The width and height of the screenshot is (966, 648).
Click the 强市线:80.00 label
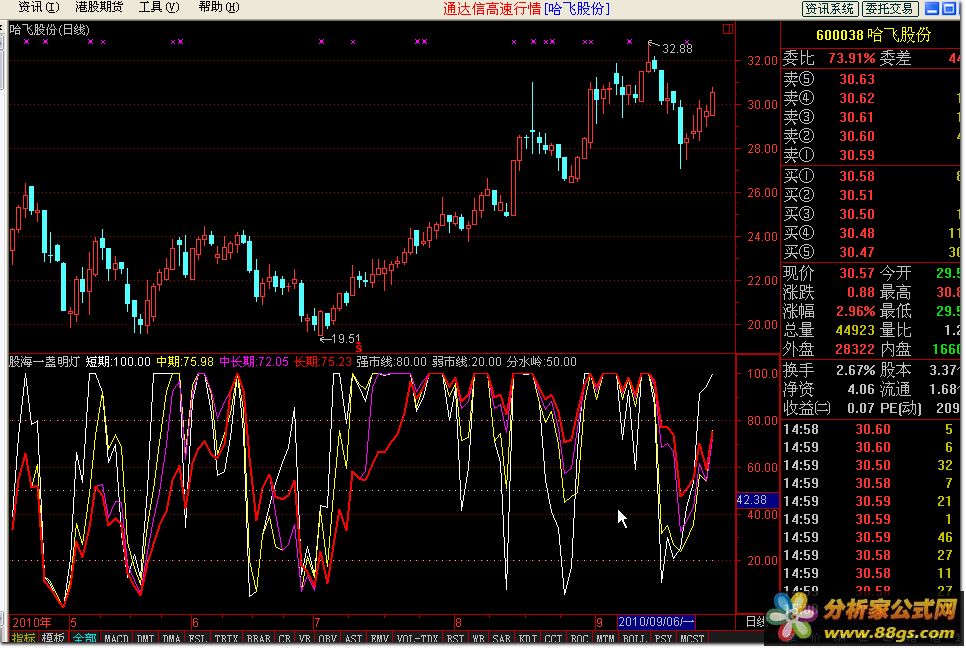point(391,362)
